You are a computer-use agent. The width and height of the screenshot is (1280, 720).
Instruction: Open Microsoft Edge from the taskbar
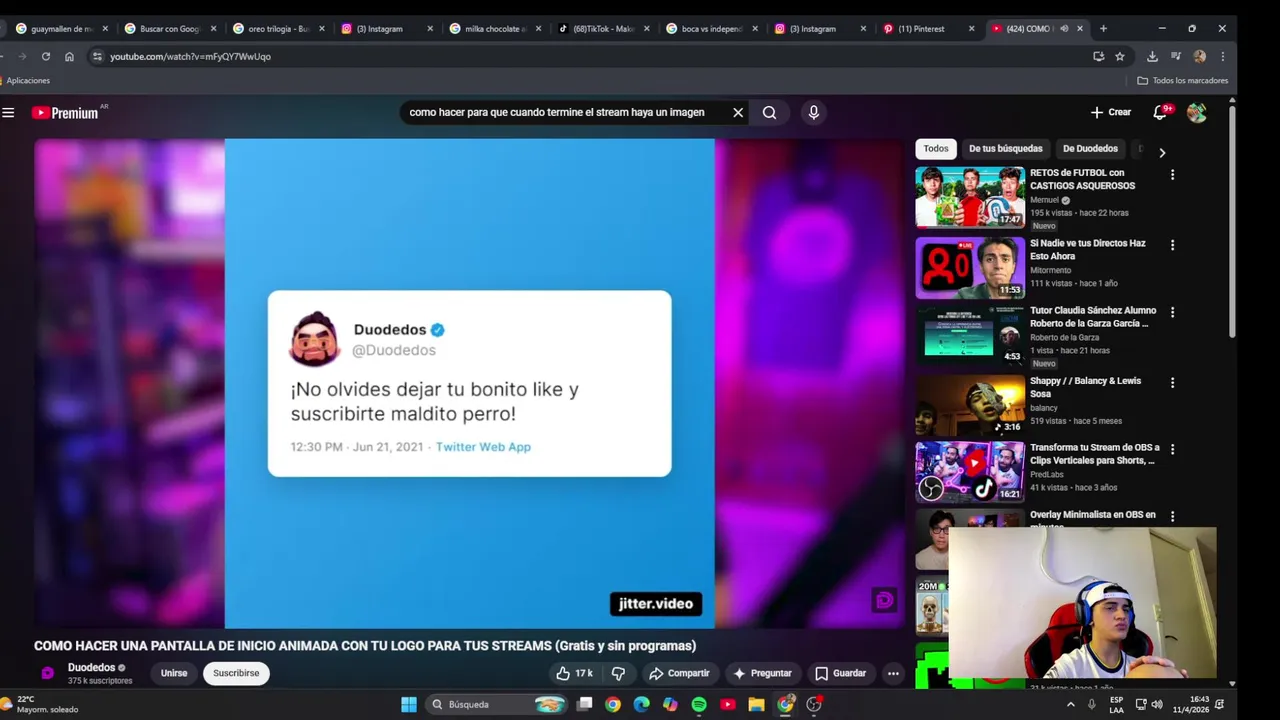click(x=642, y=704)
